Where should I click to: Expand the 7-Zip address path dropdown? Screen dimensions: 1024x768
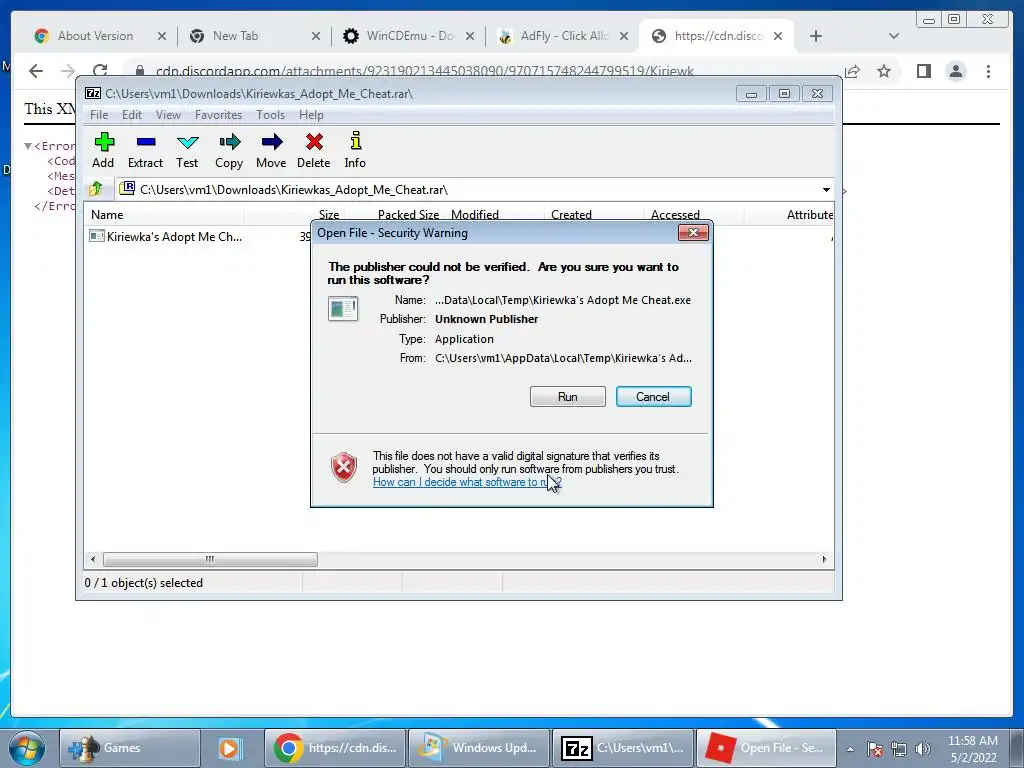(826, 190)
